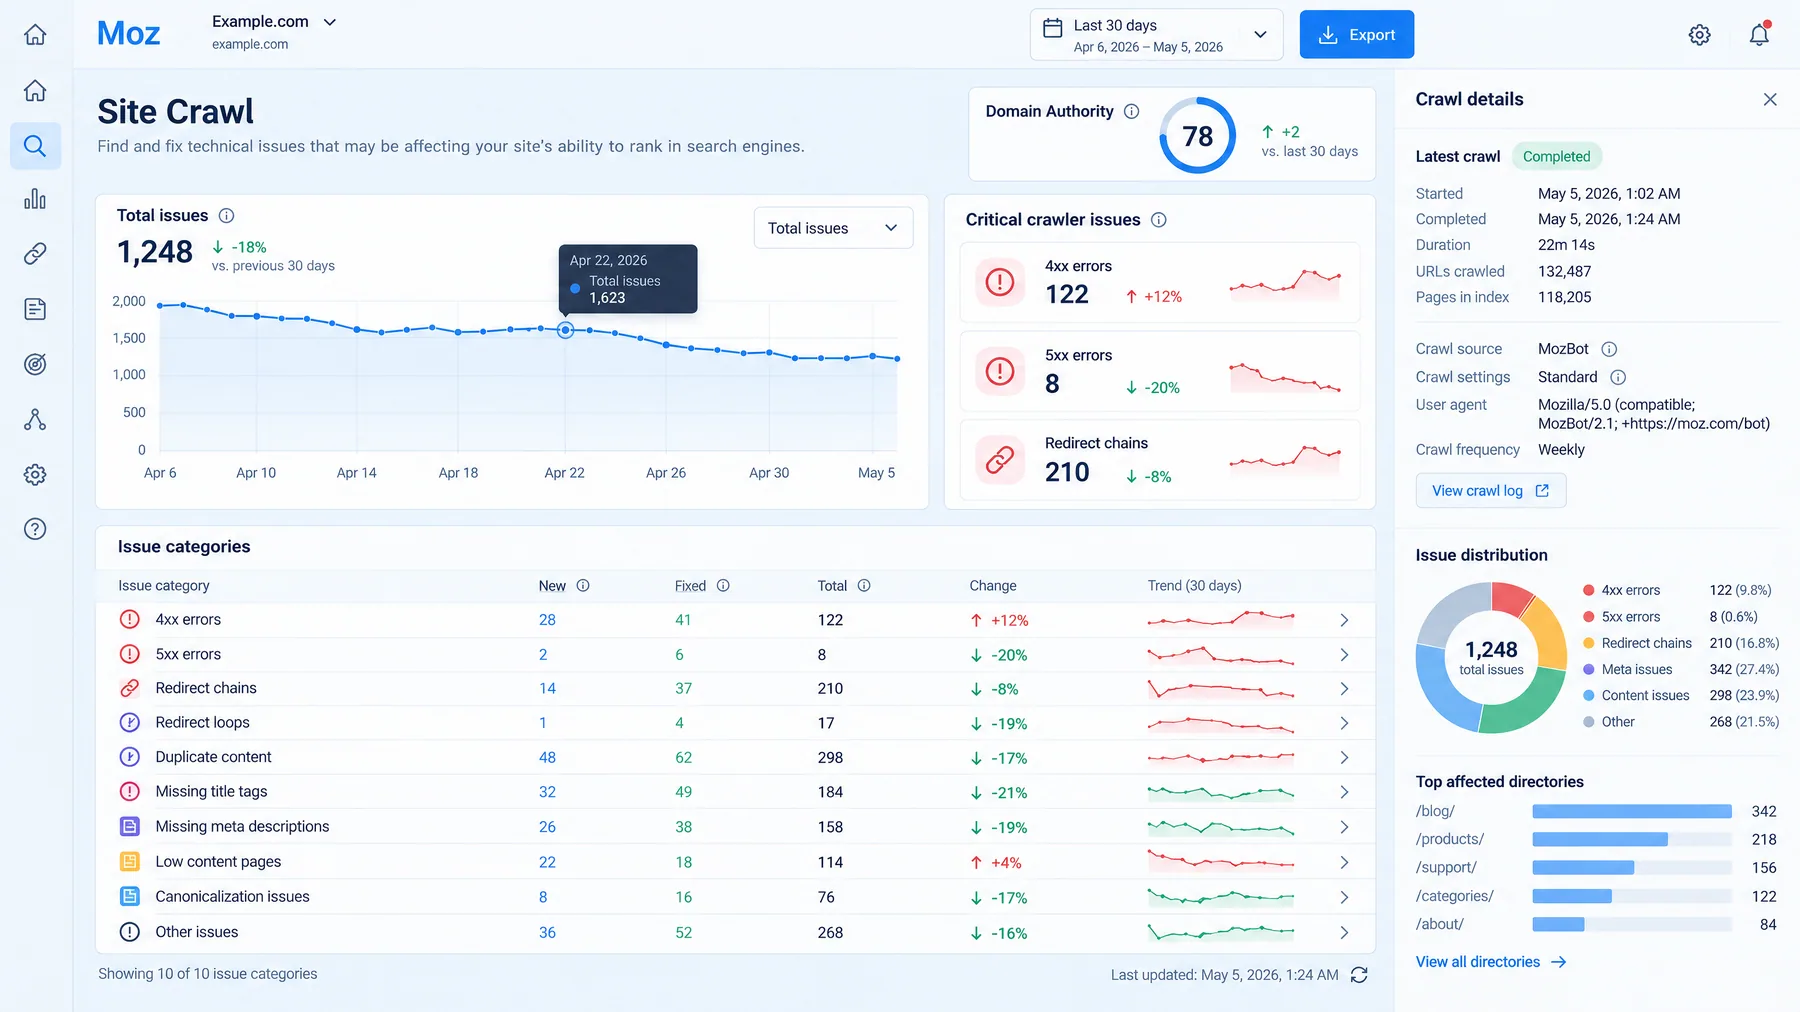Click the /blog/ directory bar
This screenshot has width=1800, height=1012.
click(1632, 812)
